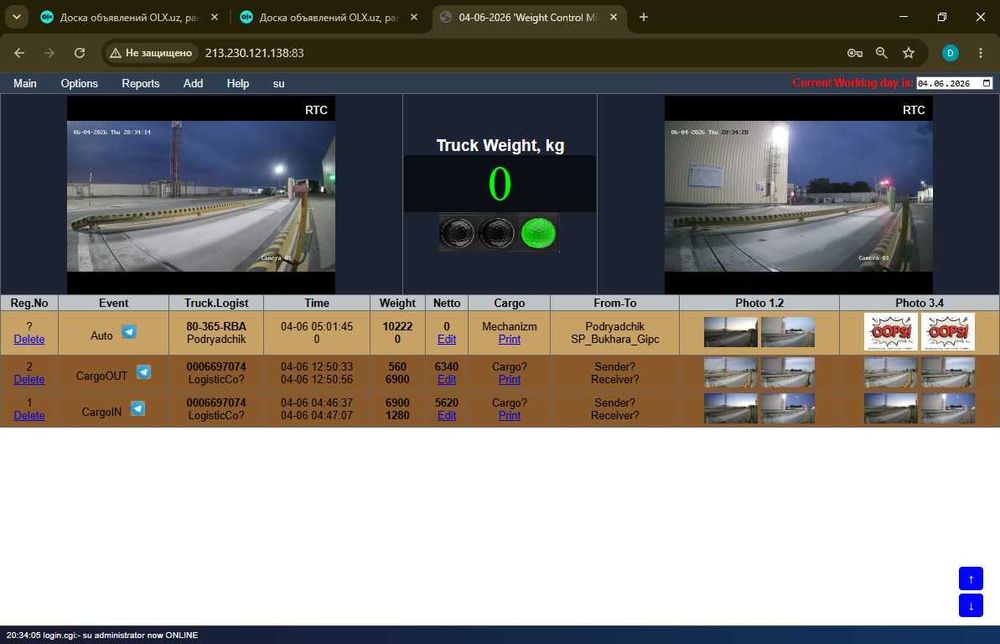The width and height of the screenshot is (1000, 644).
Task: Click the Telegram icon in CargoOUT row
Action: [143, 372]
